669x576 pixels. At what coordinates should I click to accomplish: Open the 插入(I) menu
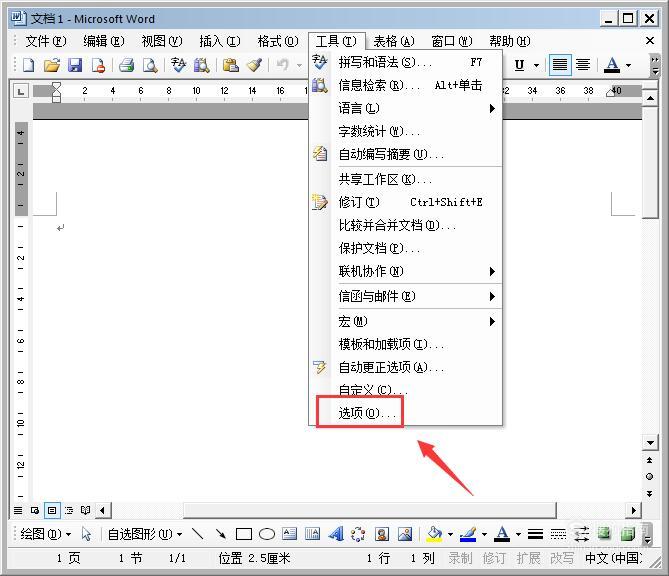[x=220, y=41]
